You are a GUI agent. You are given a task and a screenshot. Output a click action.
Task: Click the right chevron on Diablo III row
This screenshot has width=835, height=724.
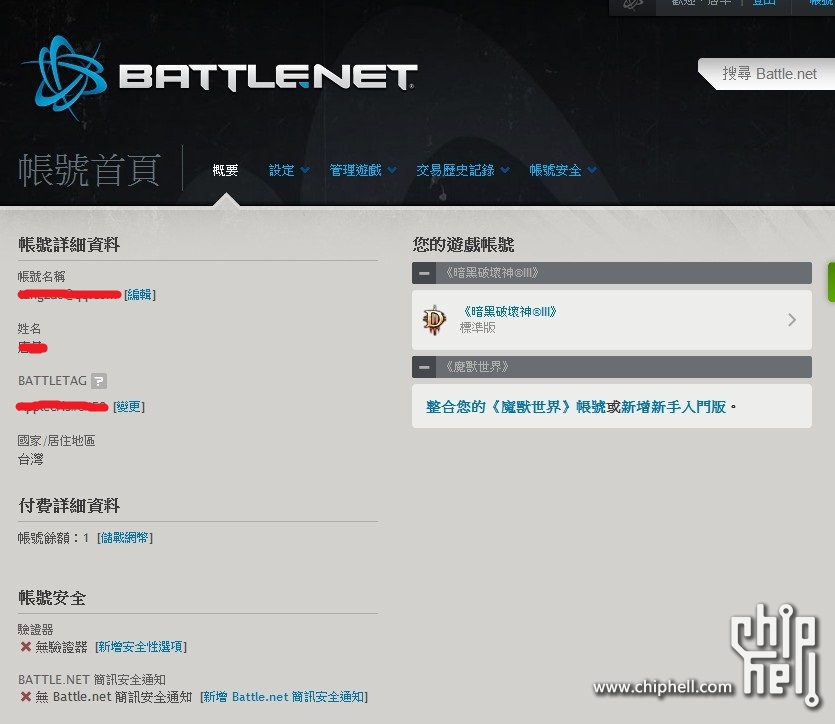pyautogui.click(x=792, y=319)
